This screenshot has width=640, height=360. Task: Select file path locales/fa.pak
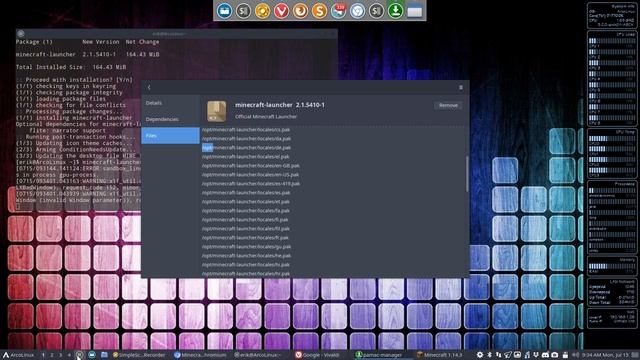tap(245, 211)
